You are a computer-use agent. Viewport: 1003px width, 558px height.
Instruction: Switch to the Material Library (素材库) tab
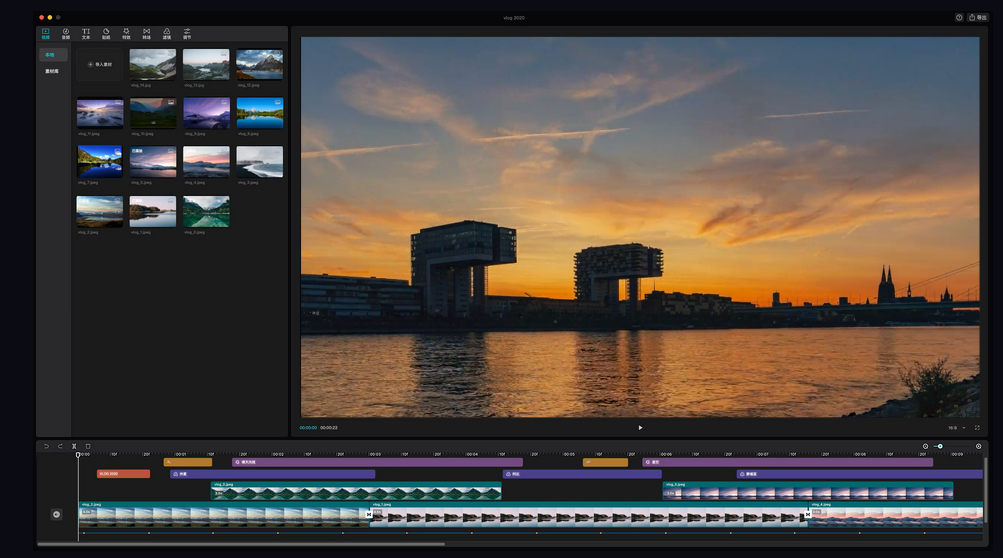(x=51, y=71)
